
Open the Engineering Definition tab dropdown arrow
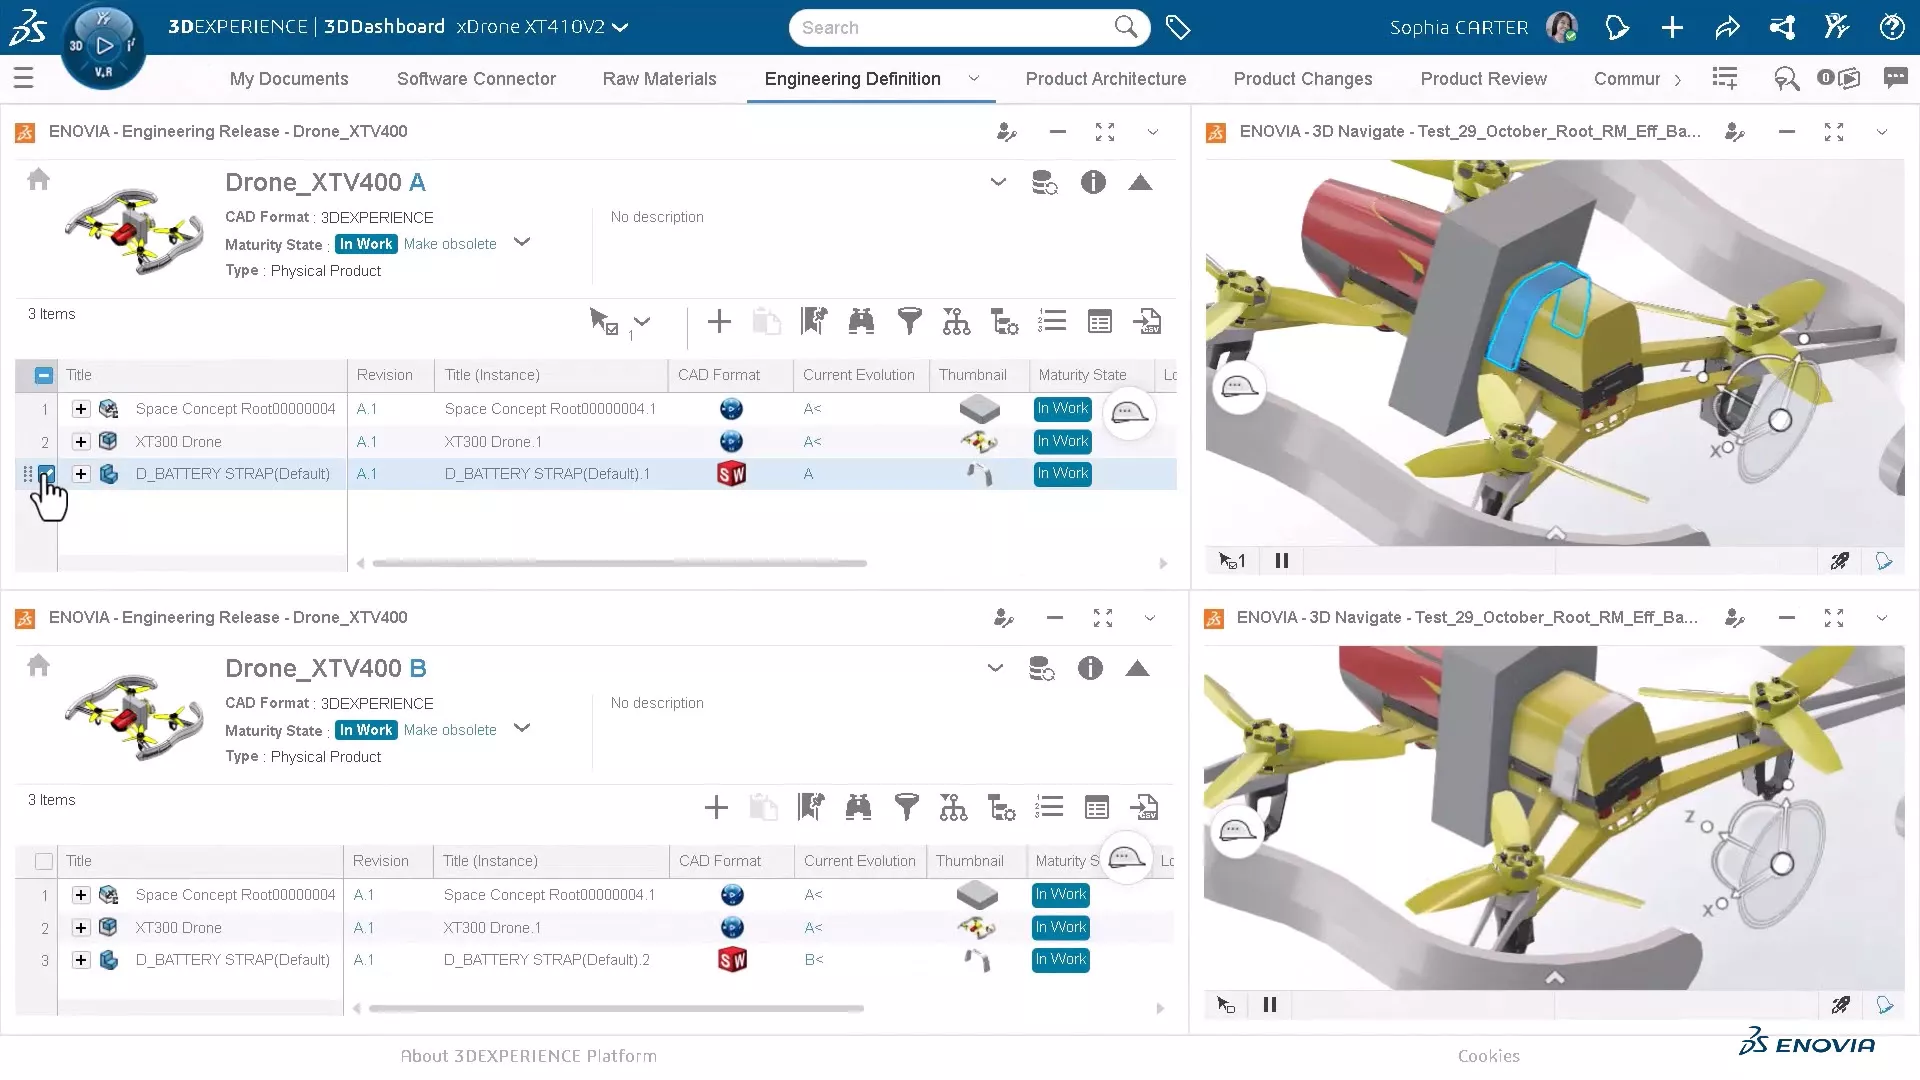pos(973,79)
